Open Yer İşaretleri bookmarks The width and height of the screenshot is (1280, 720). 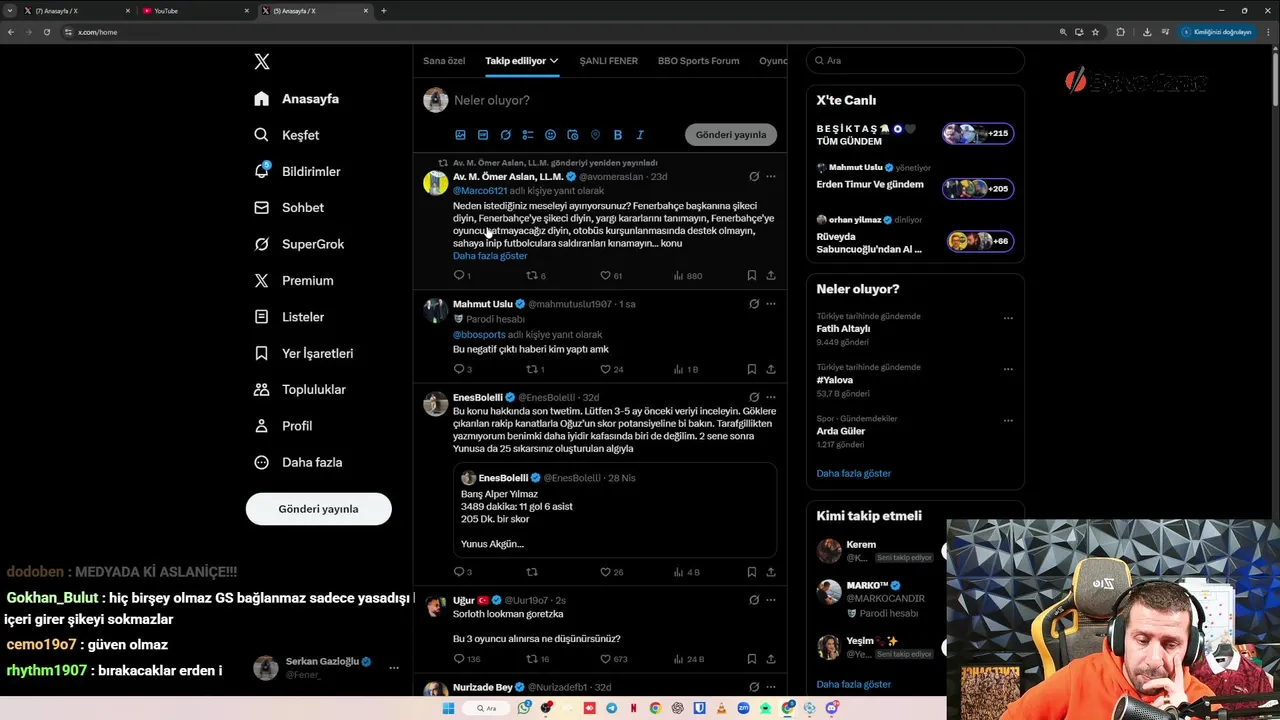303,353
